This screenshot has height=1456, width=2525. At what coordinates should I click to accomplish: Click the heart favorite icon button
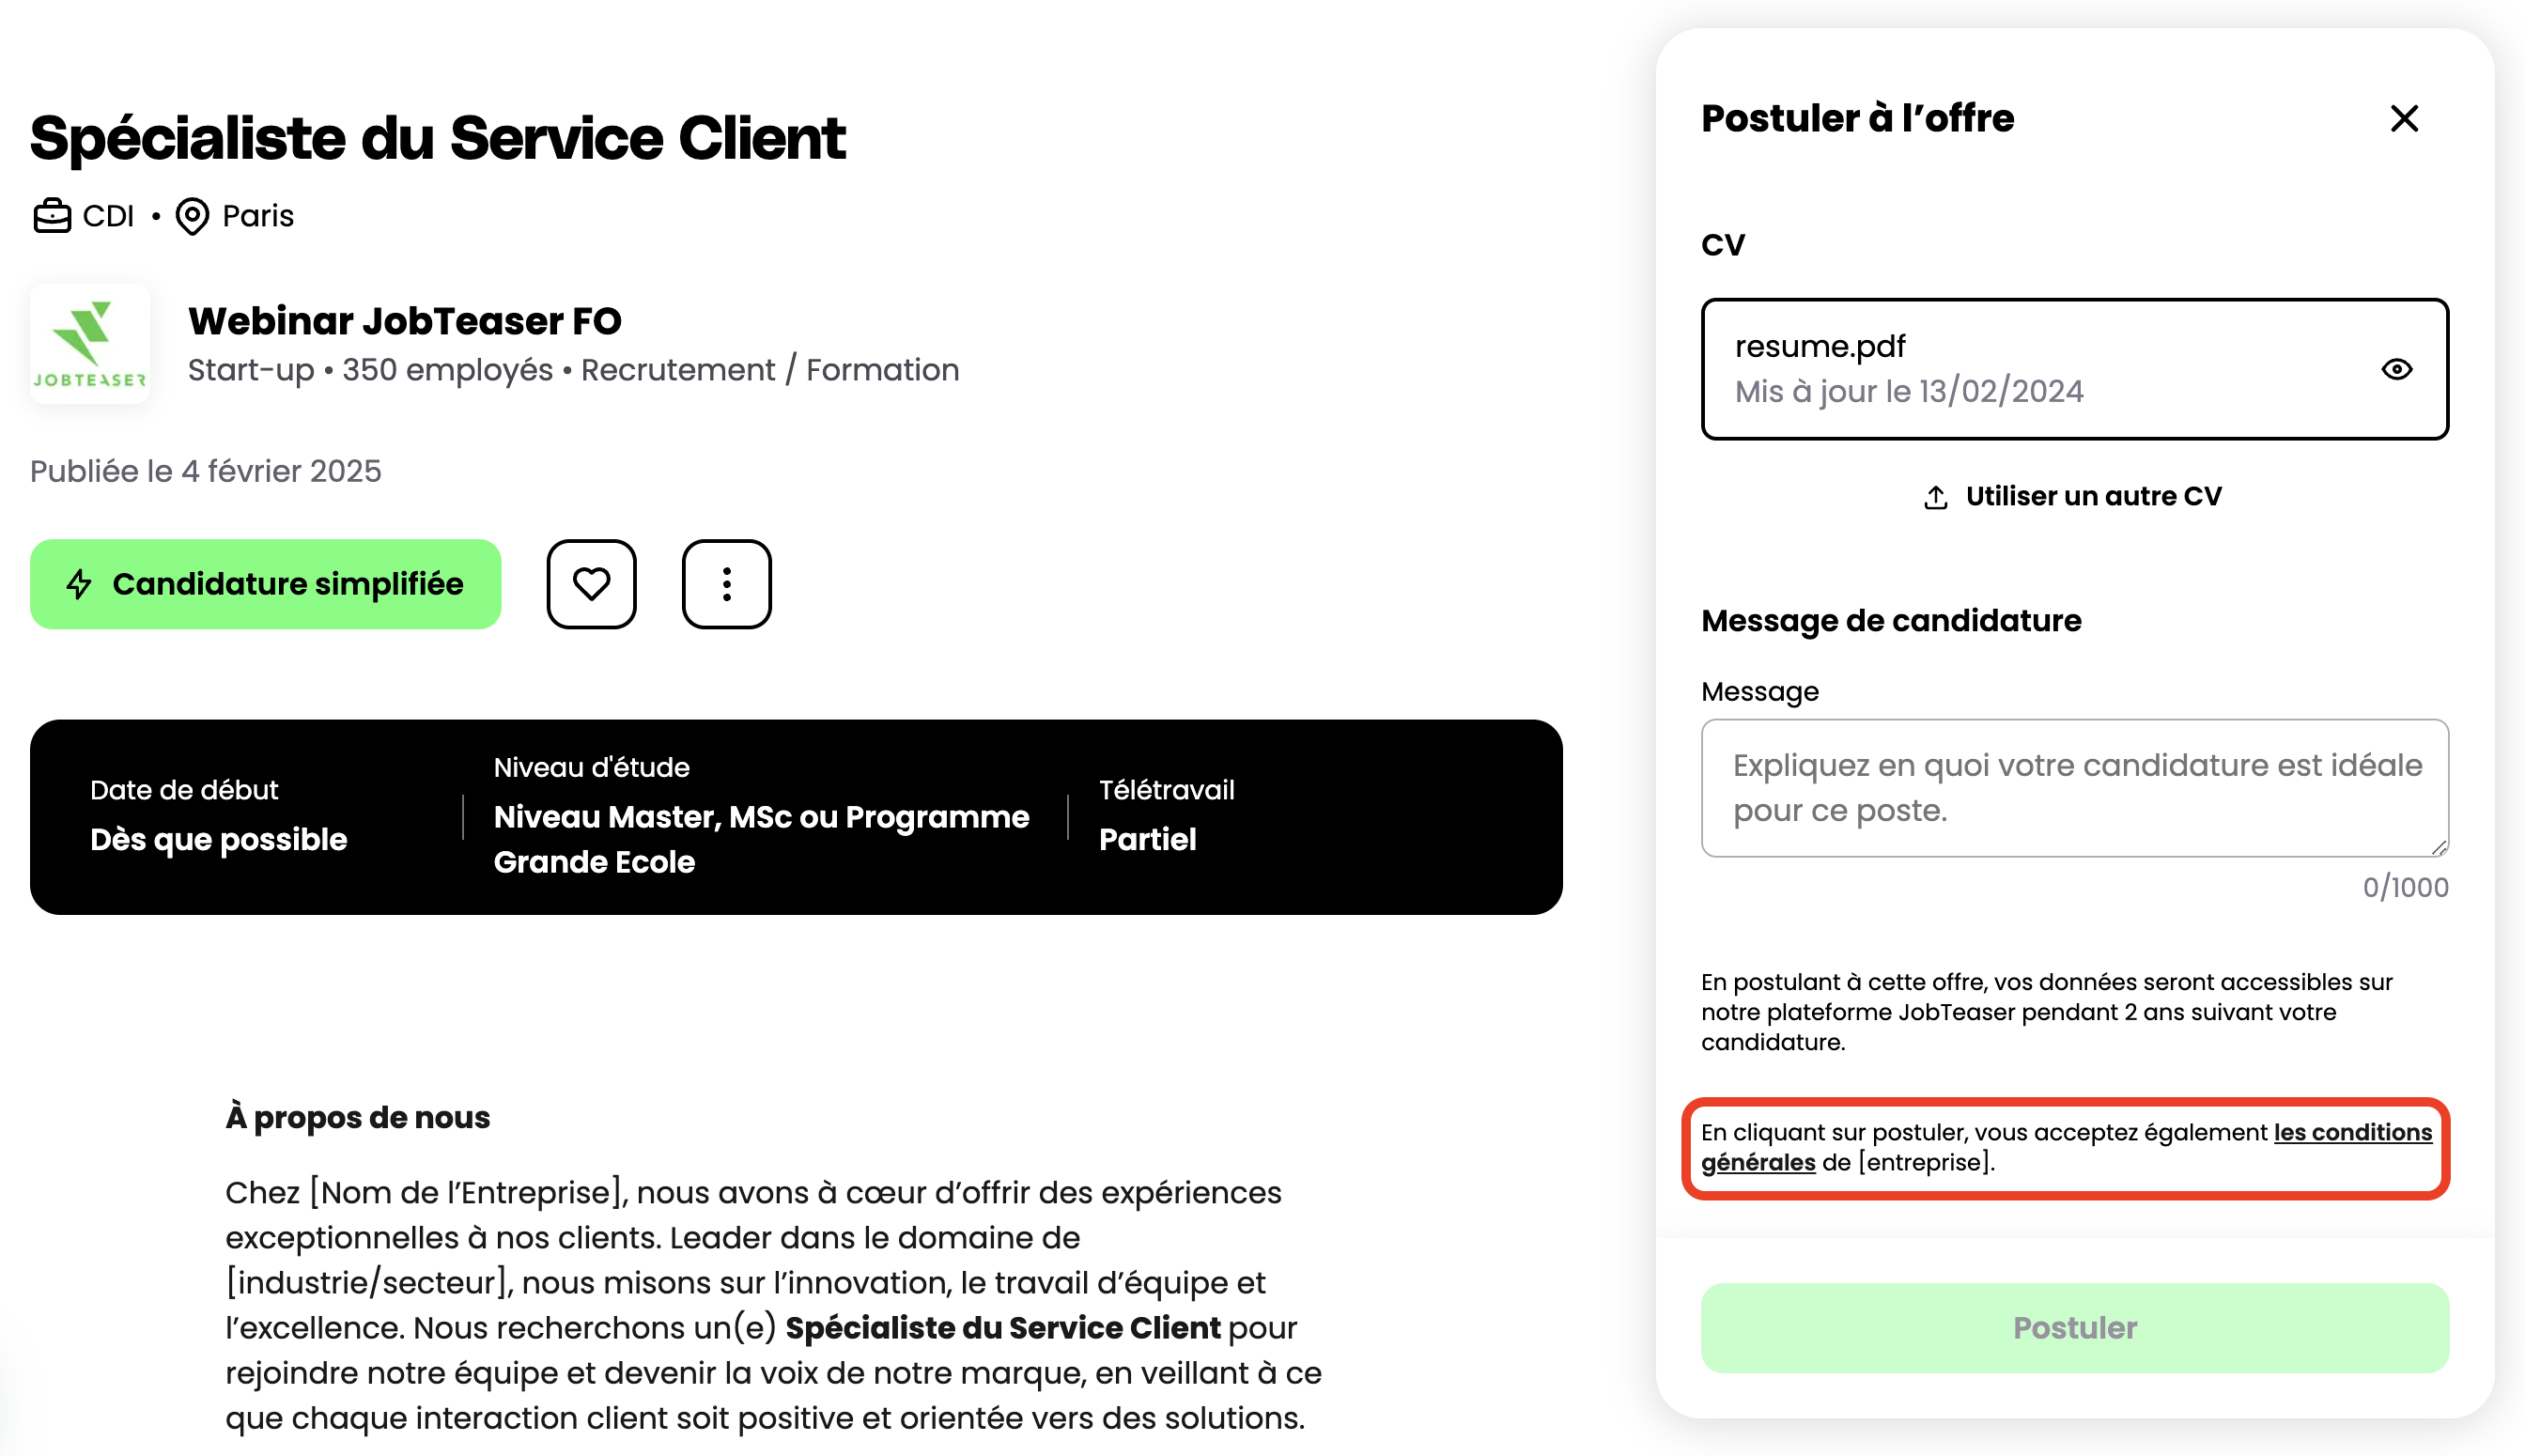pyautogui.click(x=591, y=584)
